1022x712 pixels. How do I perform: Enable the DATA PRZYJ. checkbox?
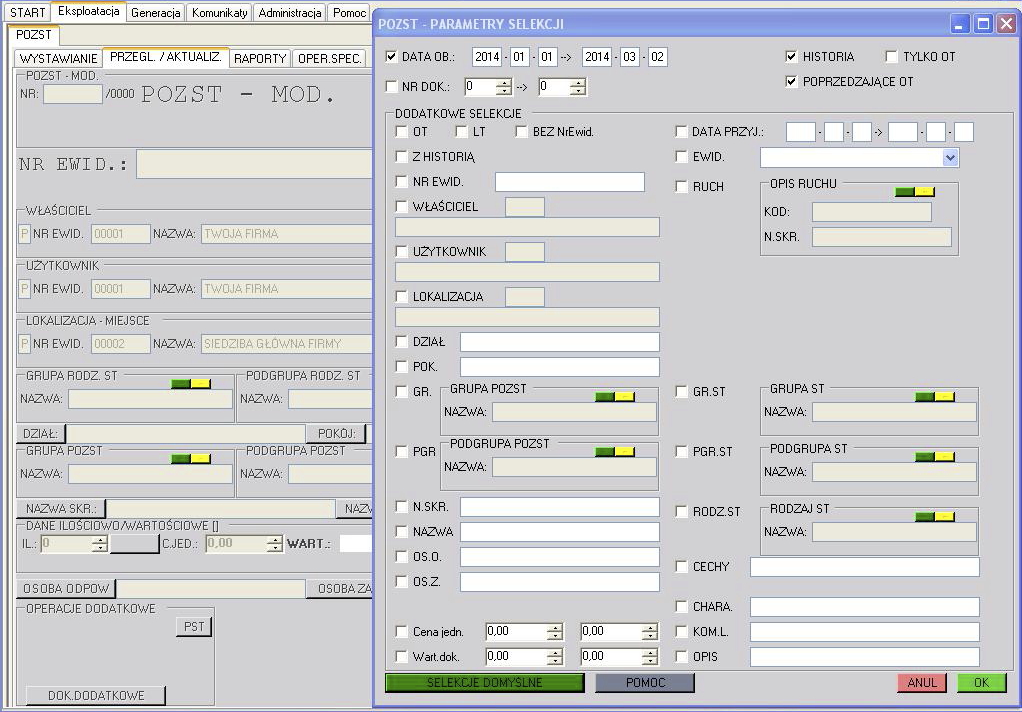pyautogui.click(x=681, y=132)
